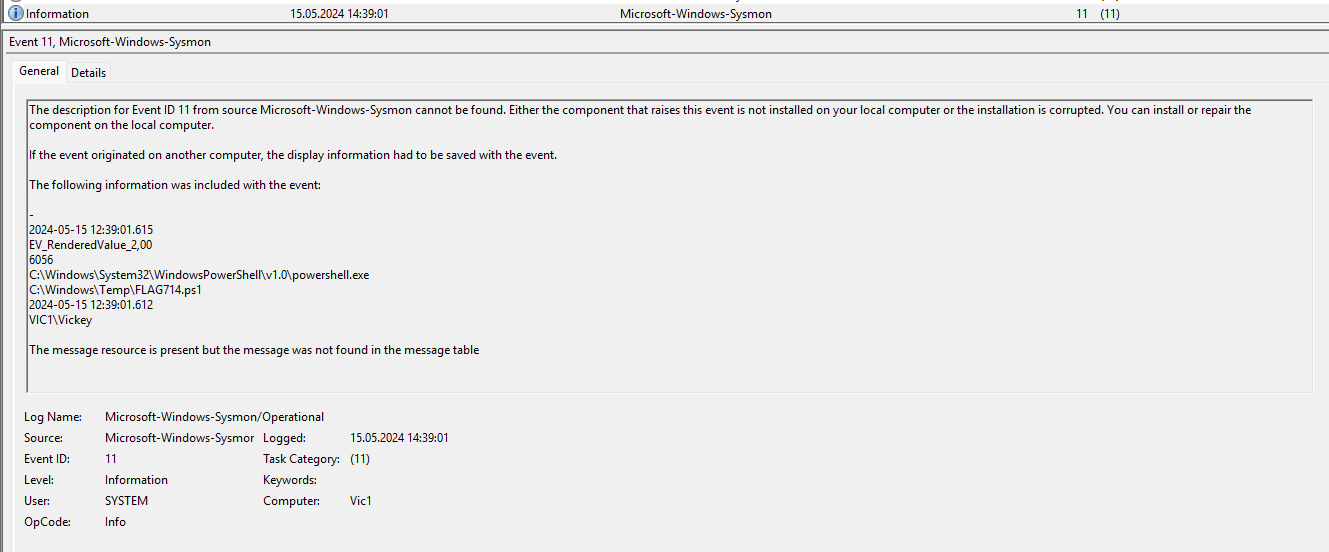Click the VIC1\Vickey user line

point(60,320)
